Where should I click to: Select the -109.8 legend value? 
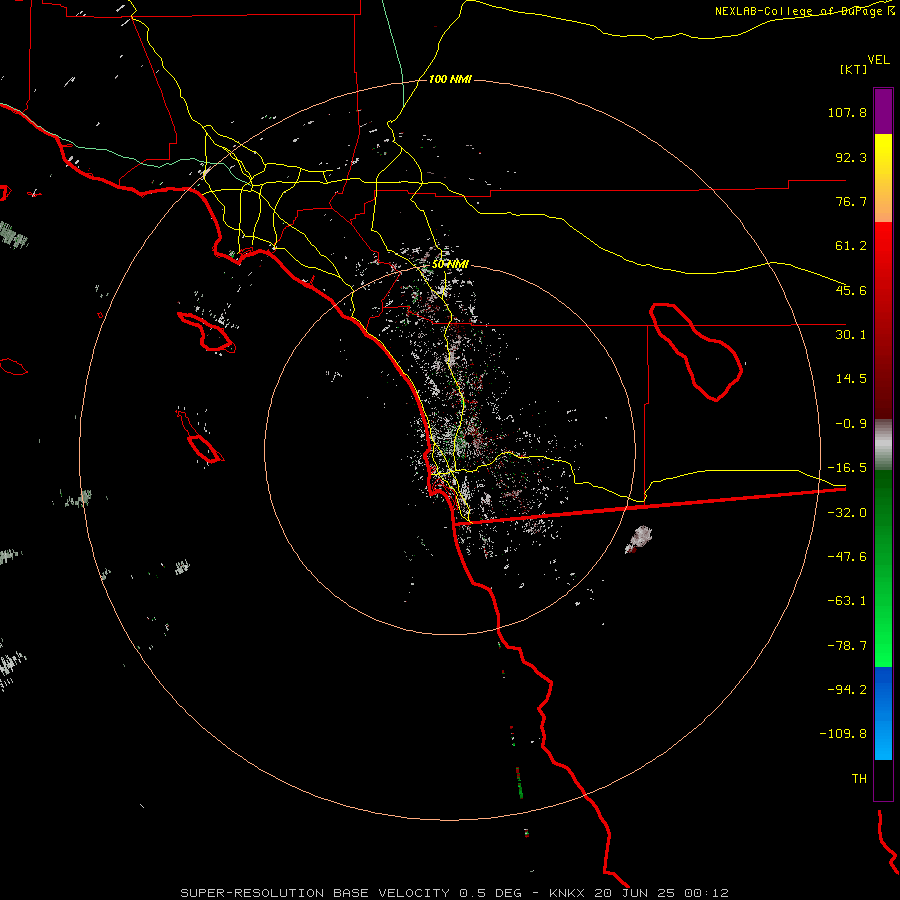point(843,734)
